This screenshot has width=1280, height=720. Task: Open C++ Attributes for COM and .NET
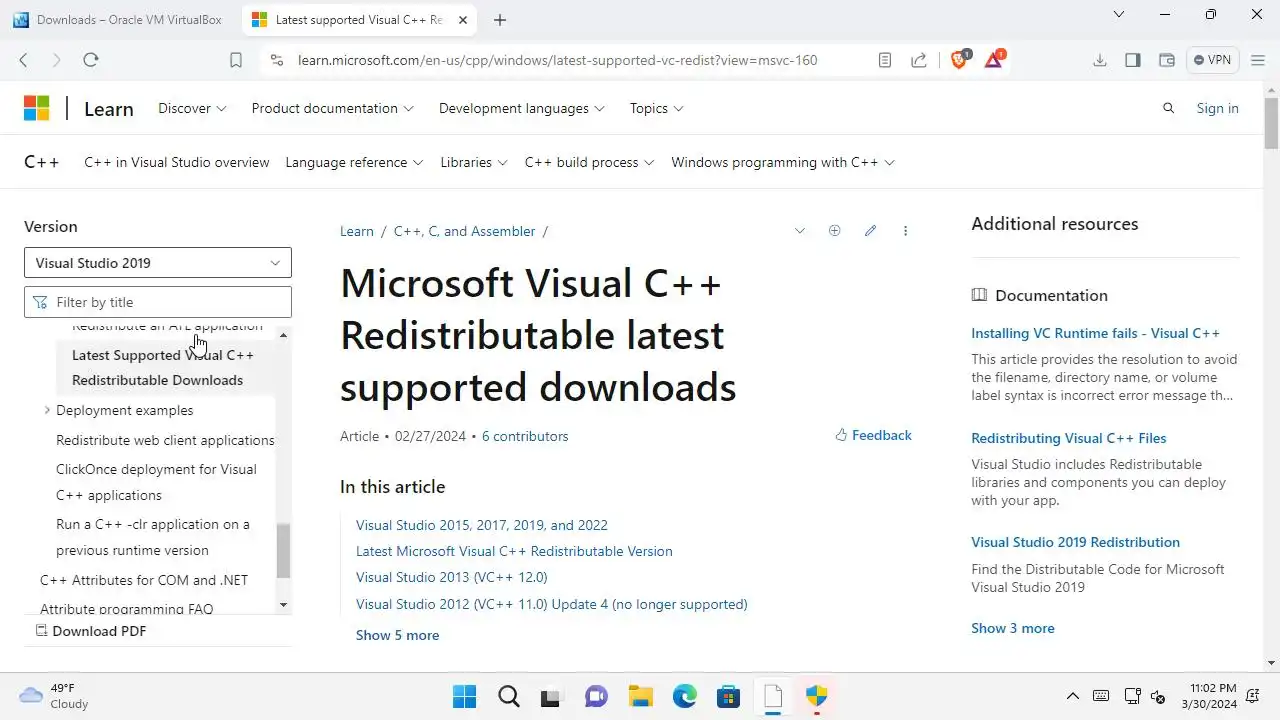point(144,580)
